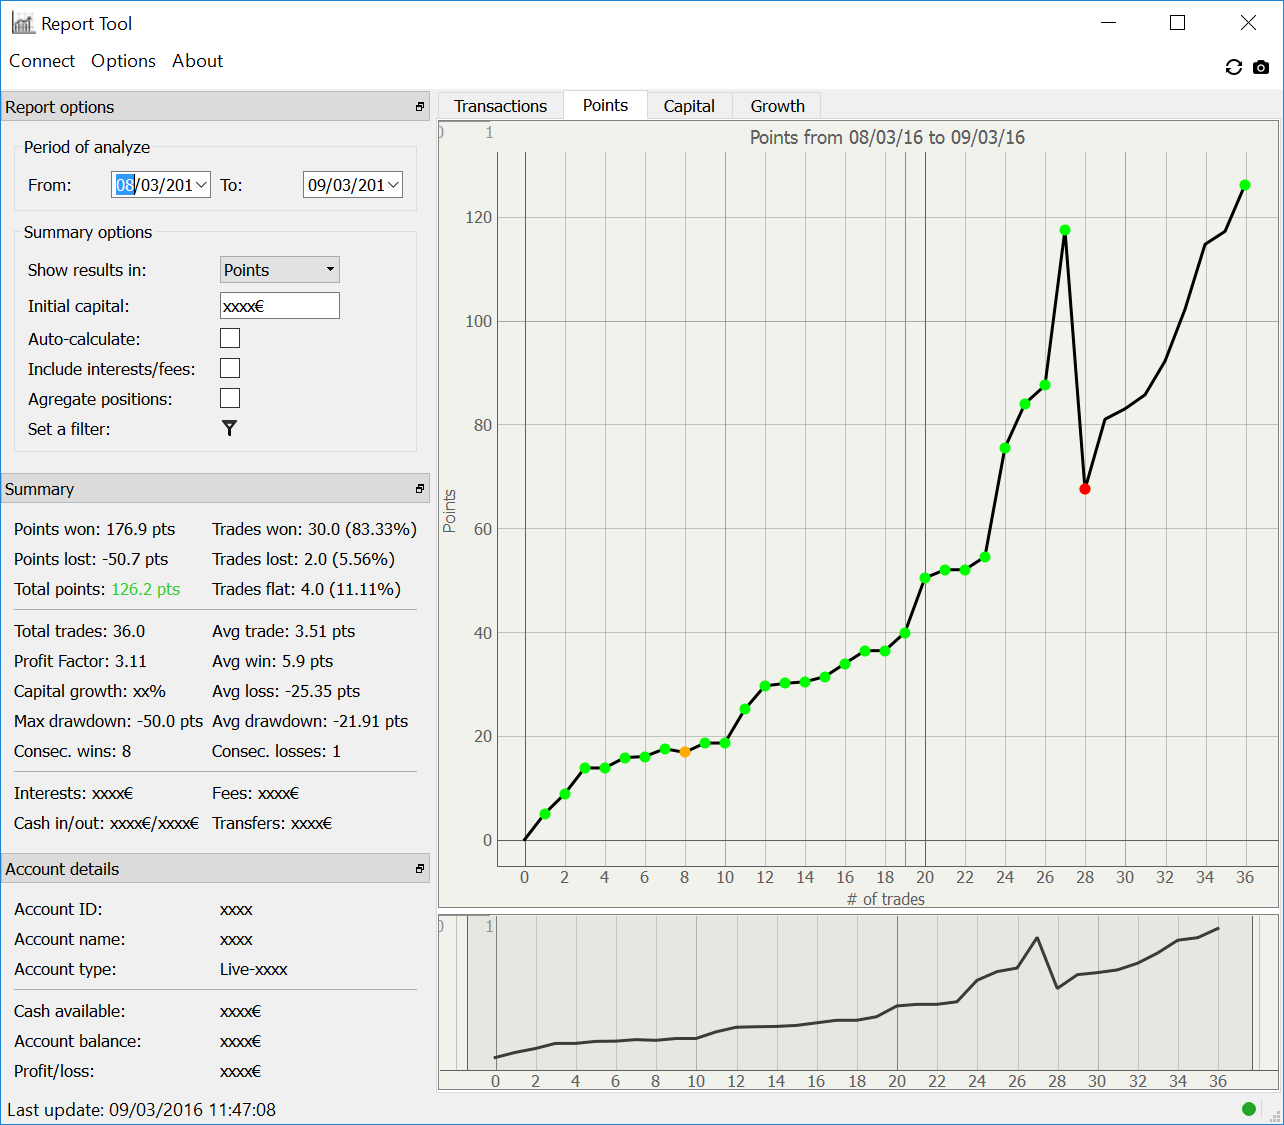
Task: Expand the To date picker
Action: (393, 185)
